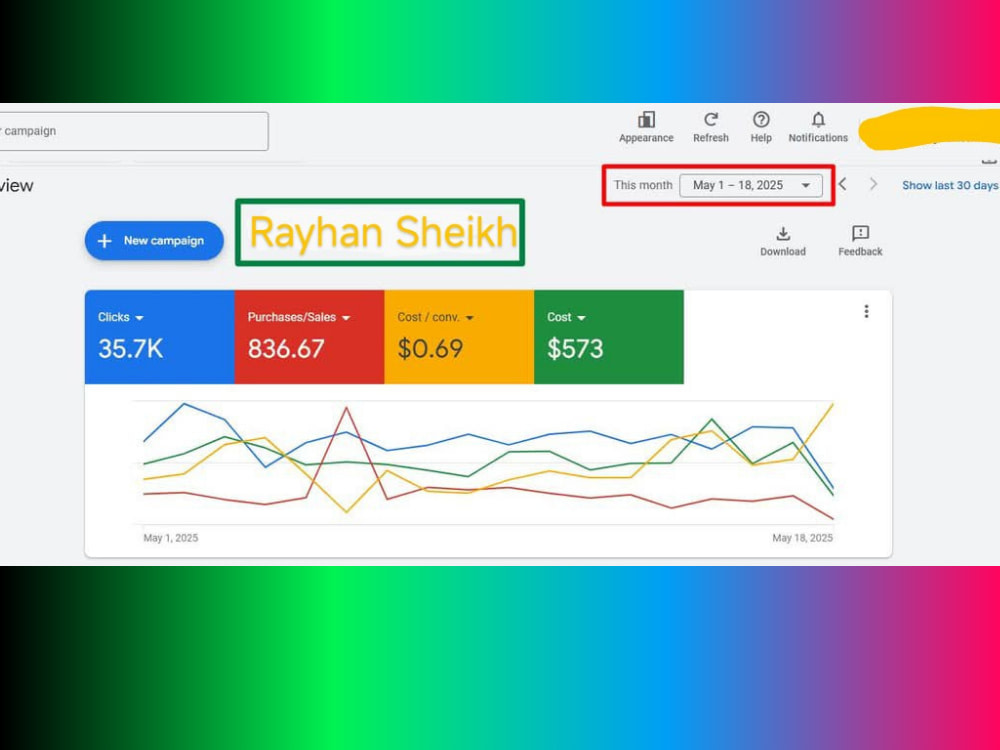1000x750 pixels.
Task: Open the Help menu icon
Action: (x=761, y=120)
